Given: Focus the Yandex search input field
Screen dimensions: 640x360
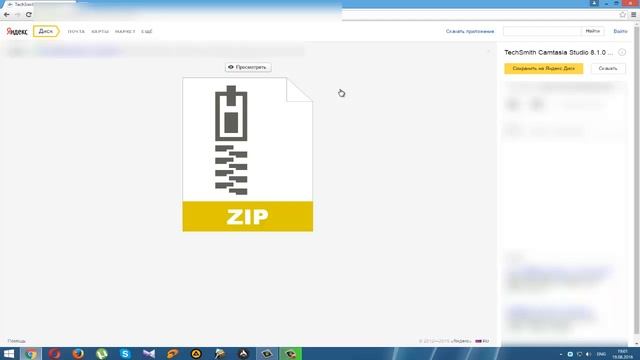Looking at the screenshot, I should pyautogui.click(x=542, y=31).
